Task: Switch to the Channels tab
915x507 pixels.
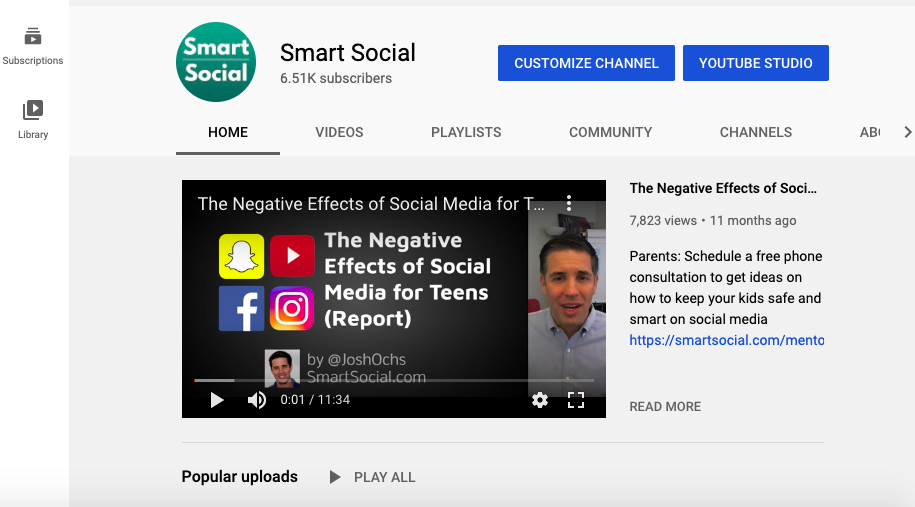Action: tap(756, 132)
